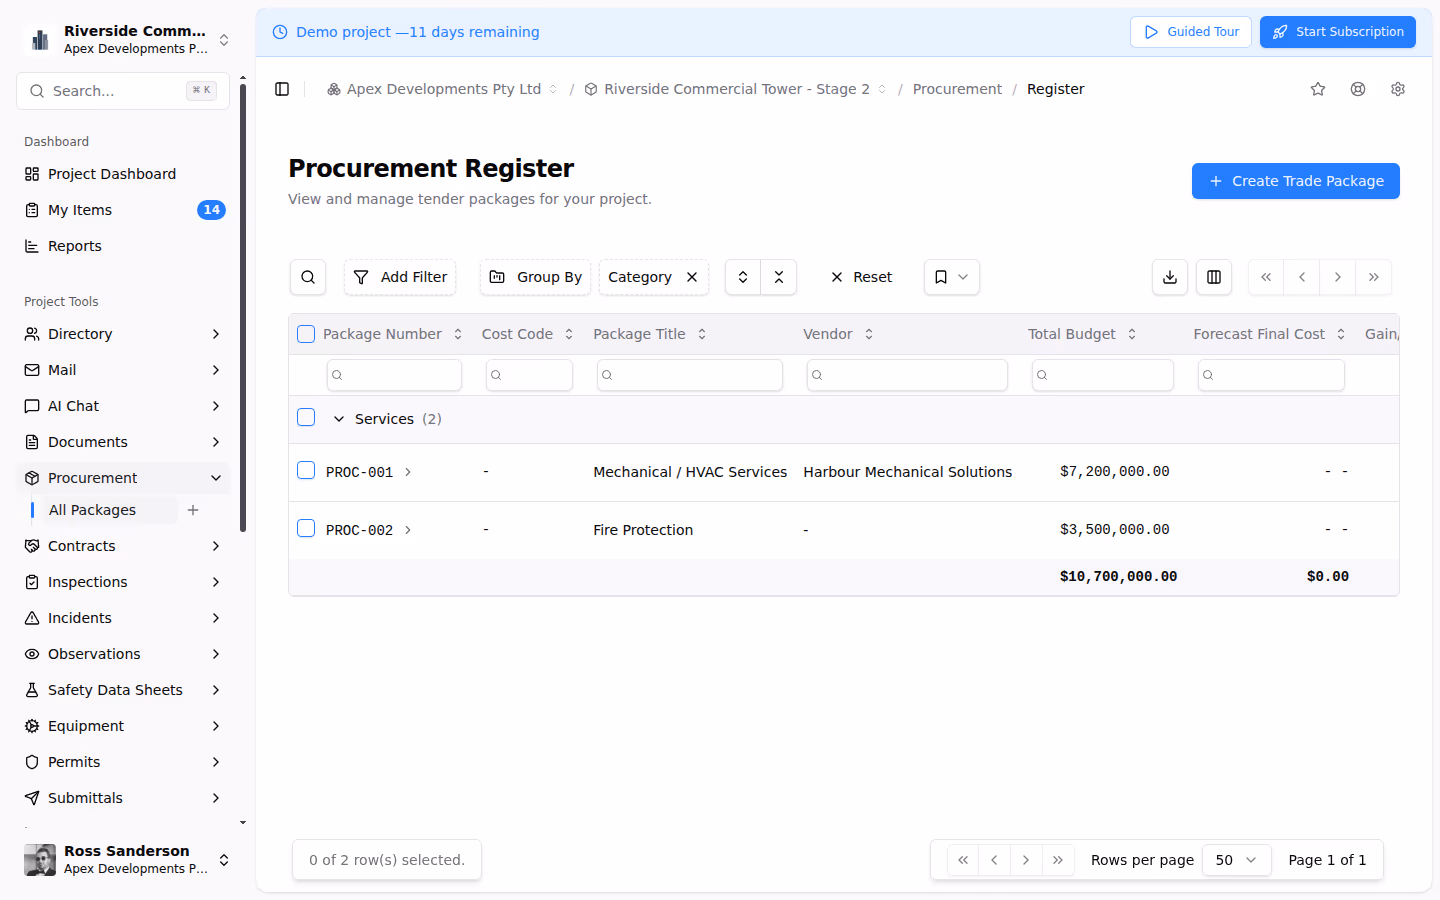This screenshot has height=900, width=1440.
Task: Click the Vendor filter input field
Action: (x=906, y=374)
